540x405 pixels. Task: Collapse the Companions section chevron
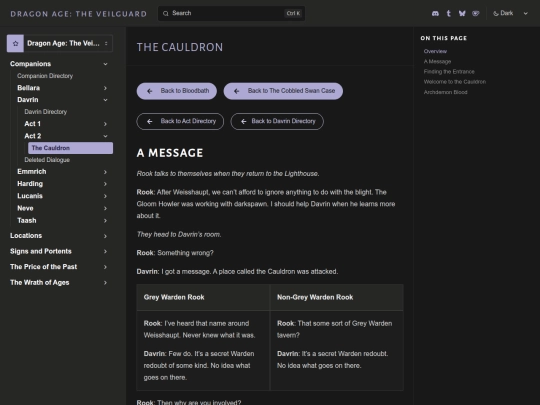point(105,64)
